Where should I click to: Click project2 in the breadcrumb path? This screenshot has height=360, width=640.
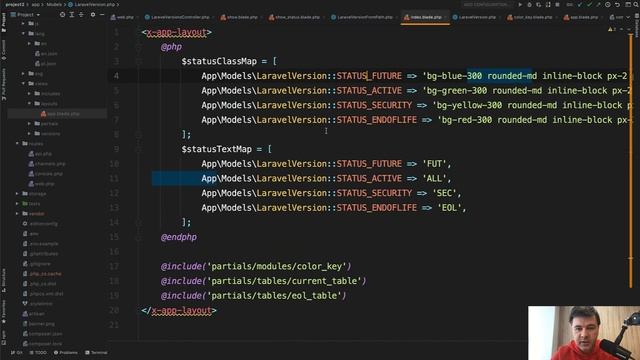15,4
